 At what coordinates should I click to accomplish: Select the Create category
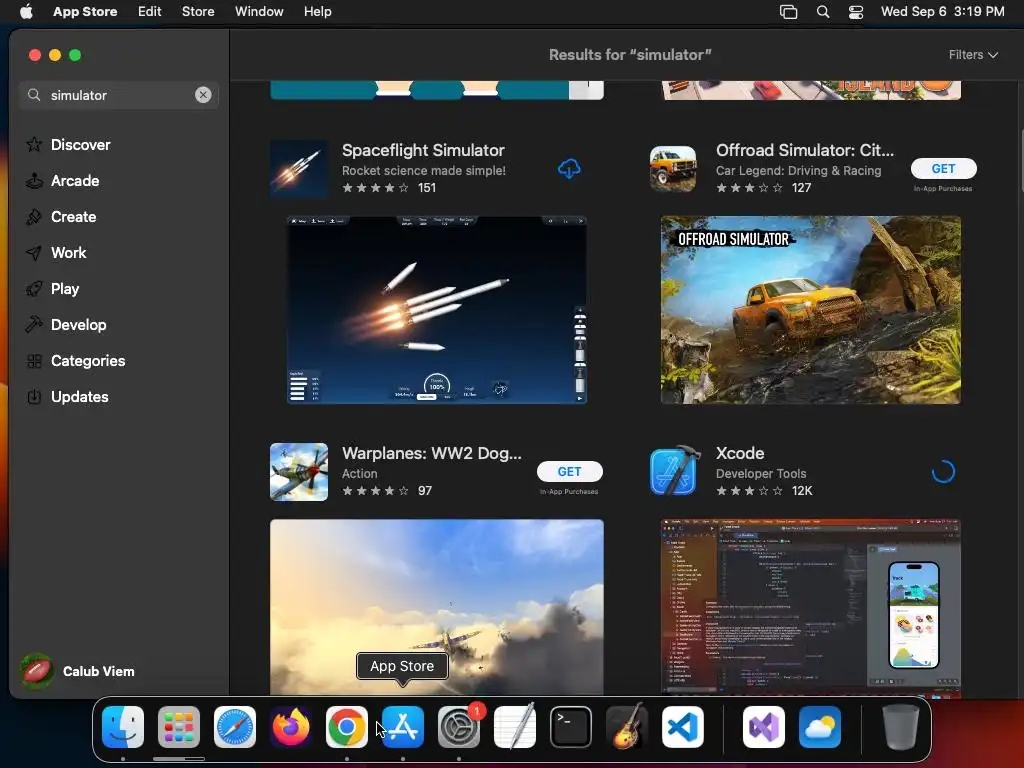(61, 217)
